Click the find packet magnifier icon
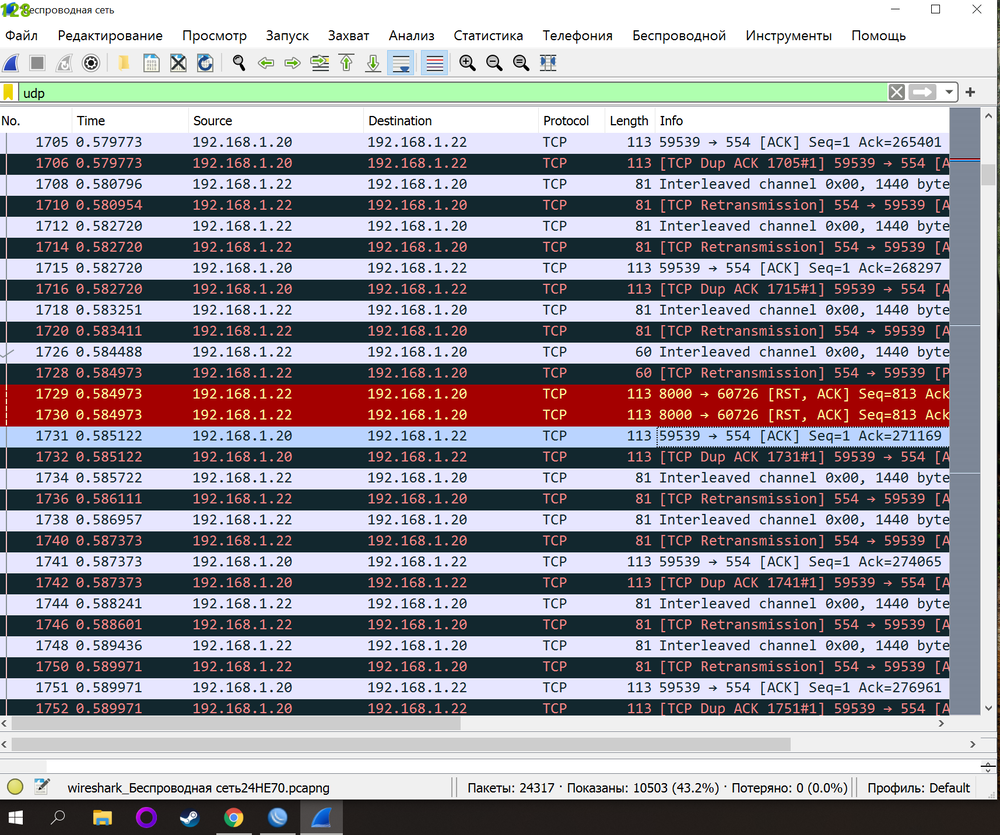Image resolution: width=1000 pixels, height=835 pixels. (239, 63)
